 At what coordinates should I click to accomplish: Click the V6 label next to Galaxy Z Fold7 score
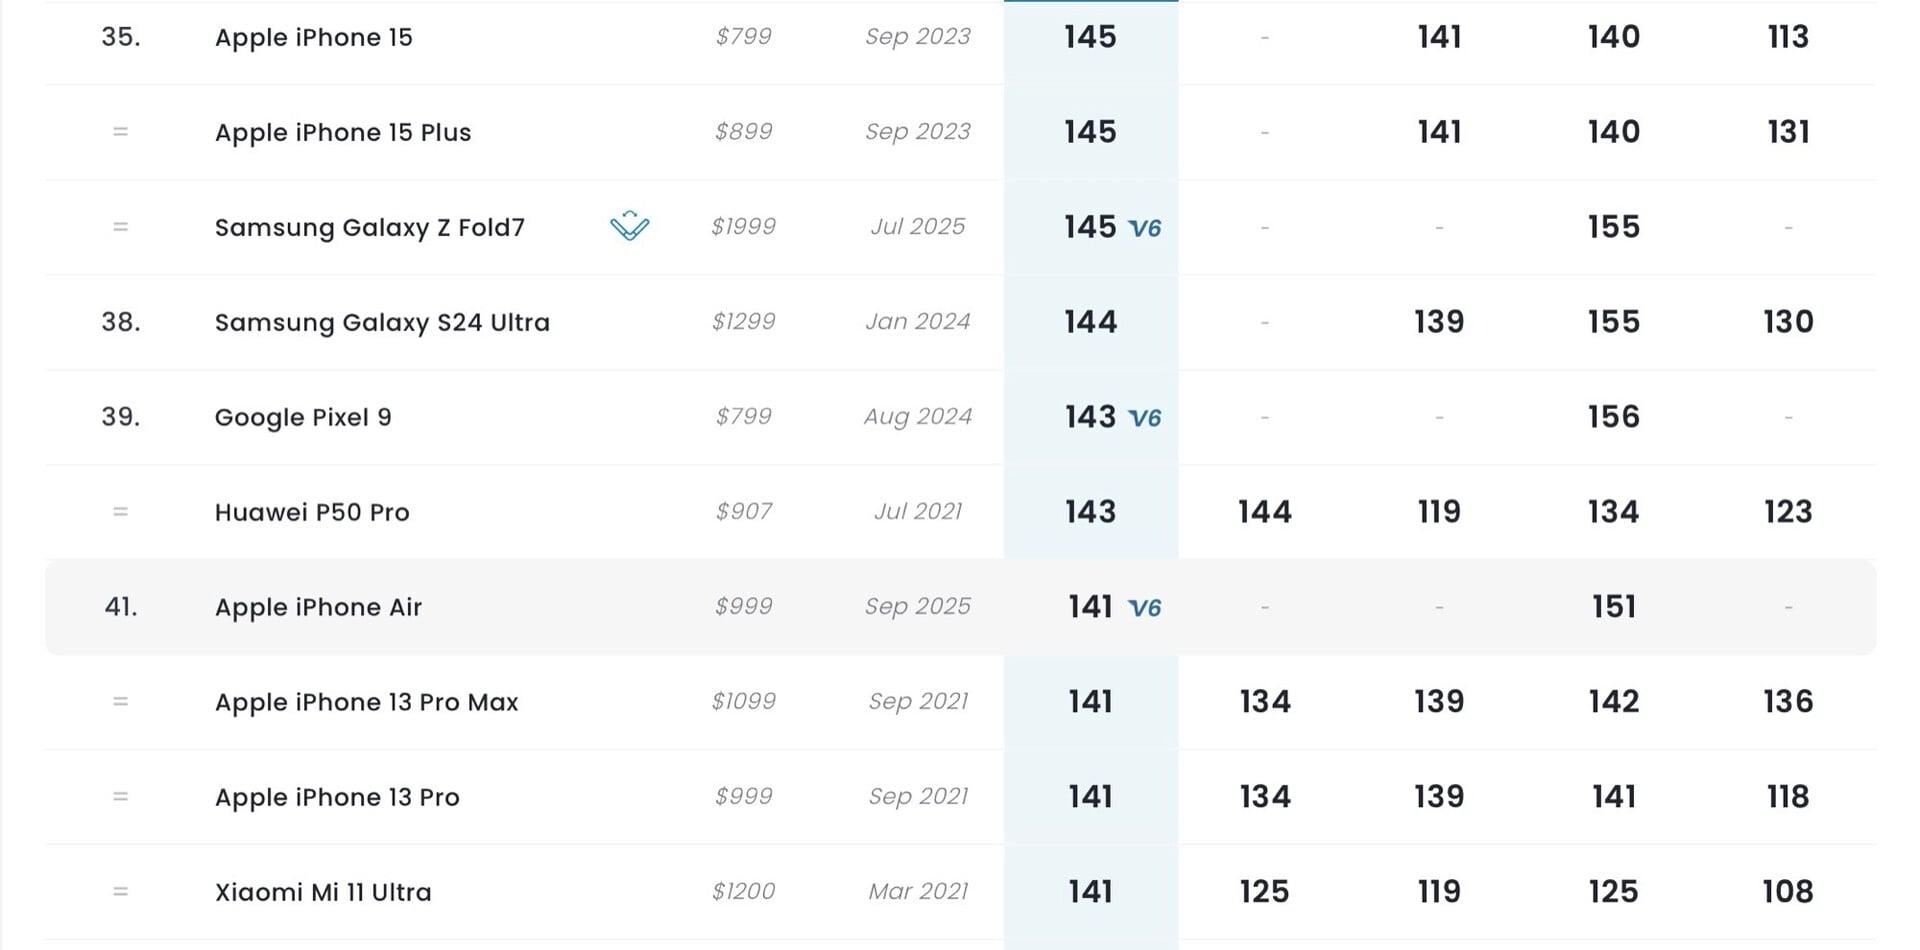[x=1144, y=229]
